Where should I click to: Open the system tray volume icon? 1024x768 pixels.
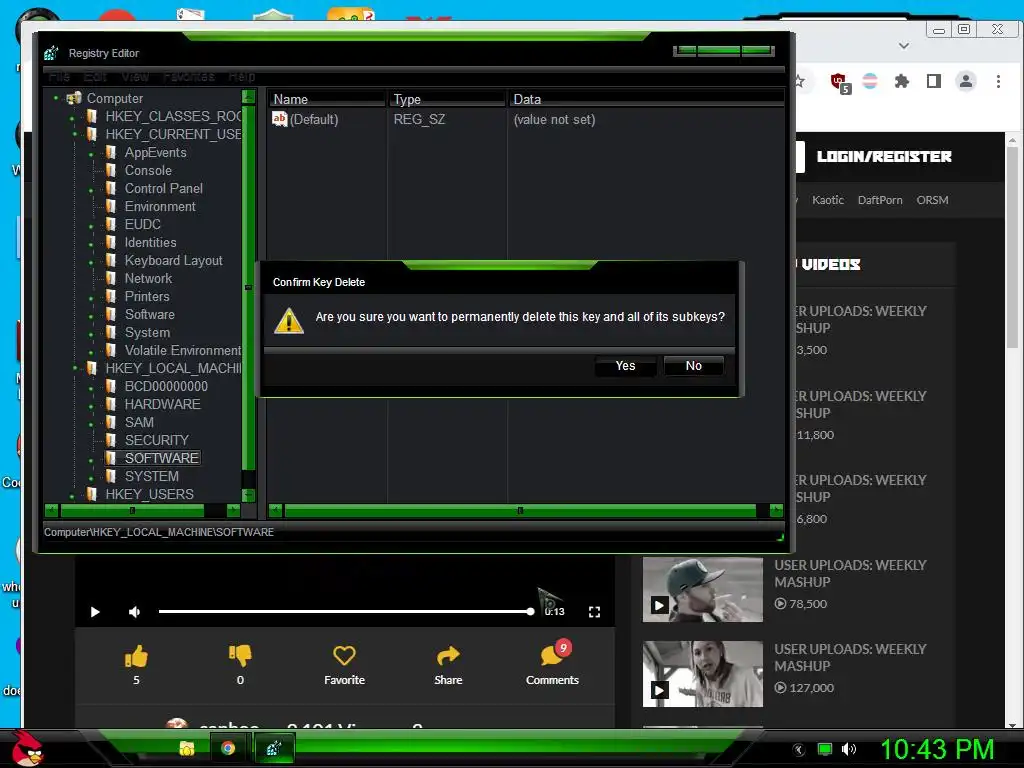pyautogui.click(x=849, y=749)
